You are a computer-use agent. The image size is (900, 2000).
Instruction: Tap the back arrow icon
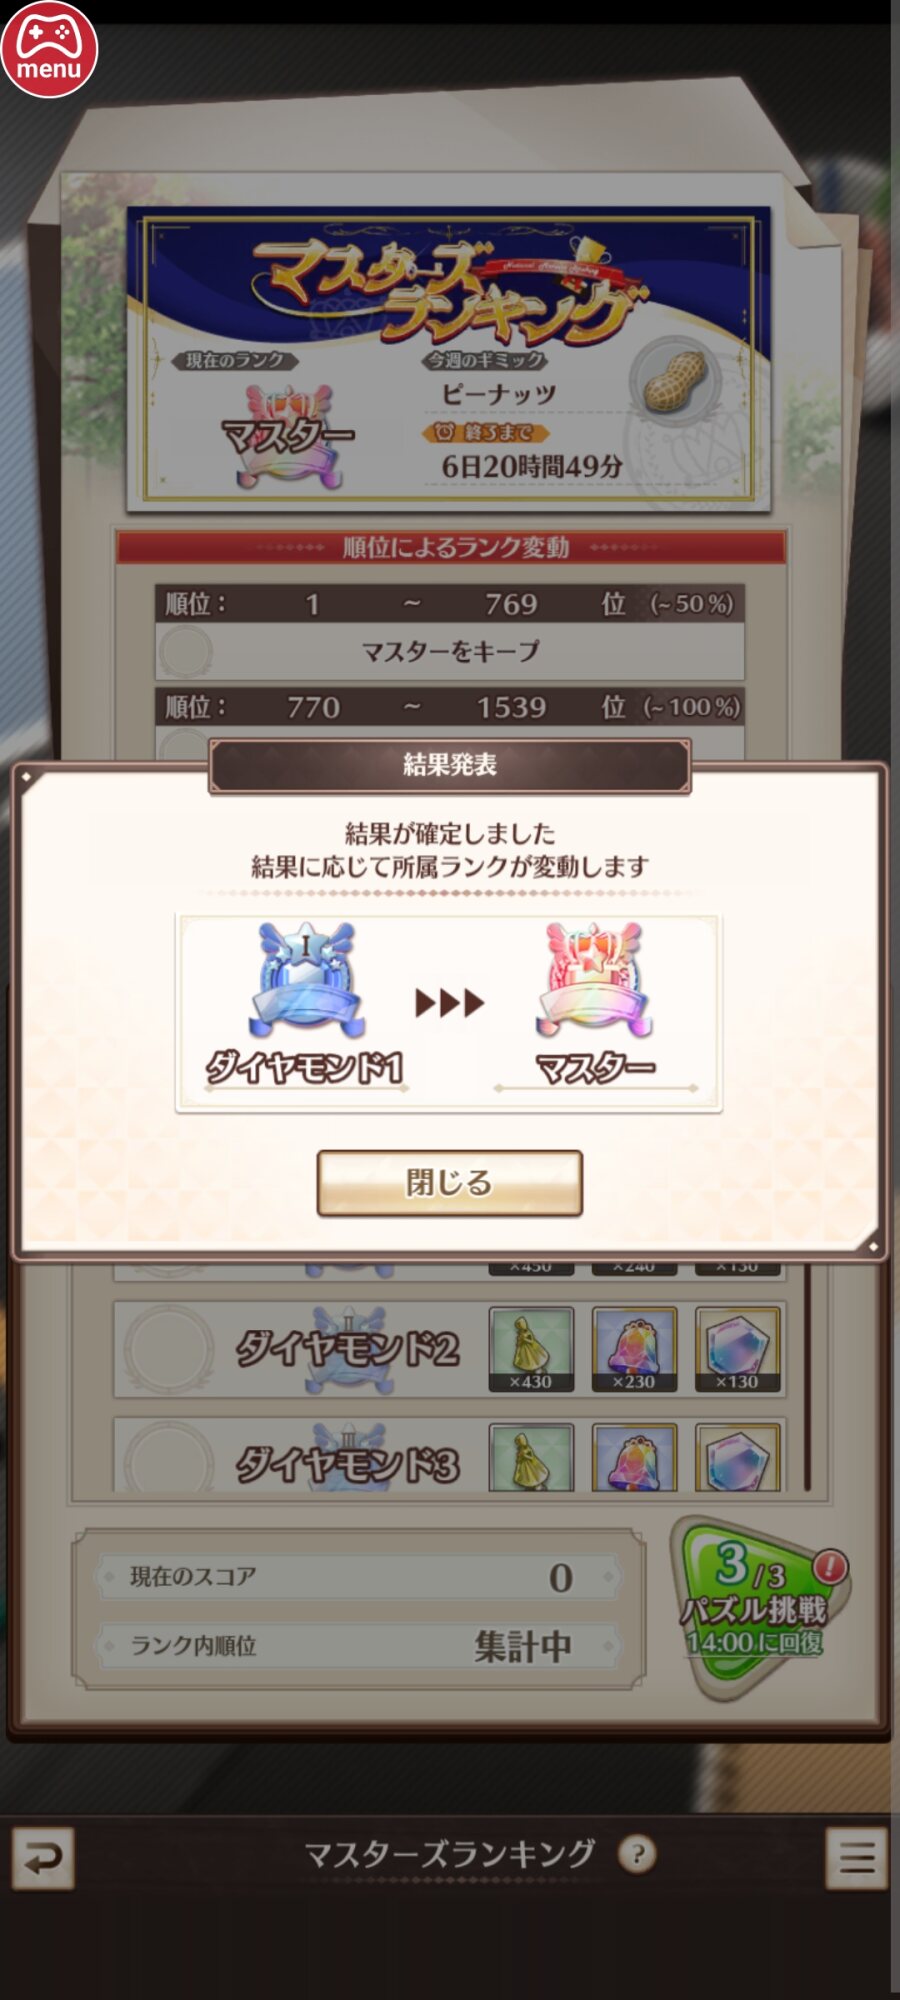pos(43,1858)
